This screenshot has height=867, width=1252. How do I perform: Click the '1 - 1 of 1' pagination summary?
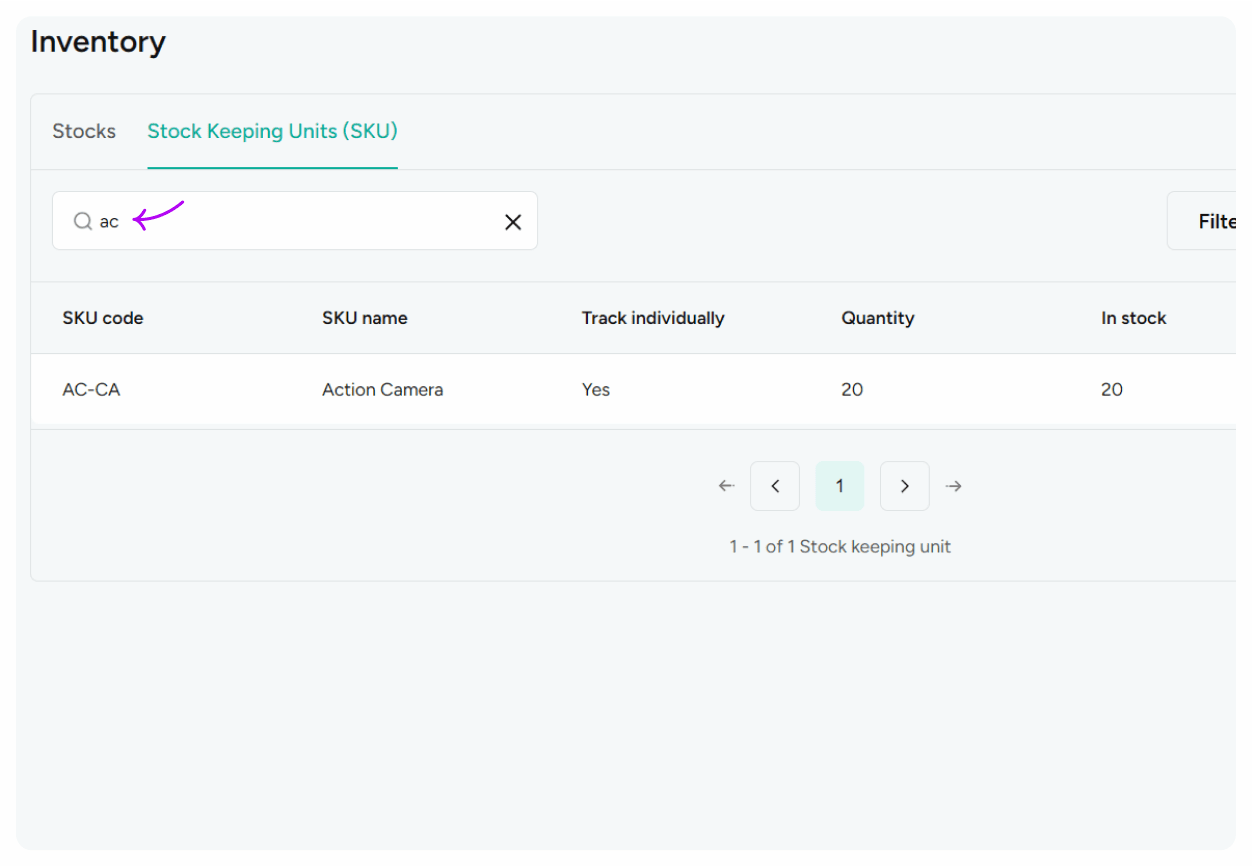(839, 546)
